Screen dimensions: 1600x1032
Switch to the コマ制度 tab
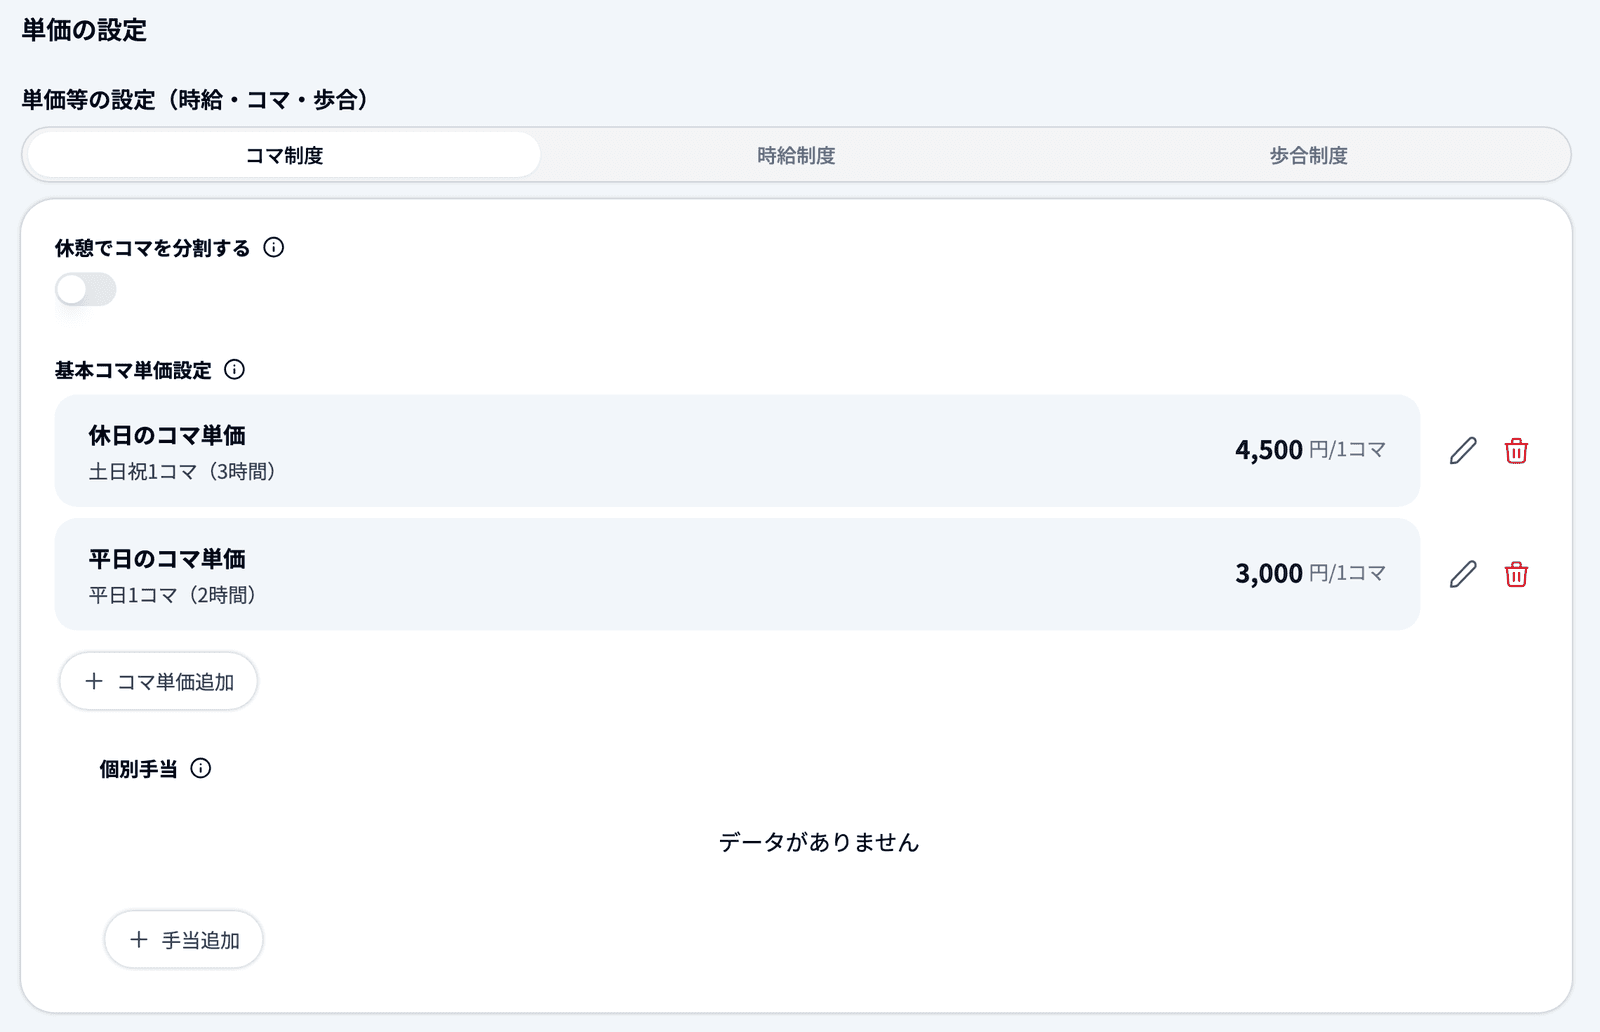click(285, 155)
